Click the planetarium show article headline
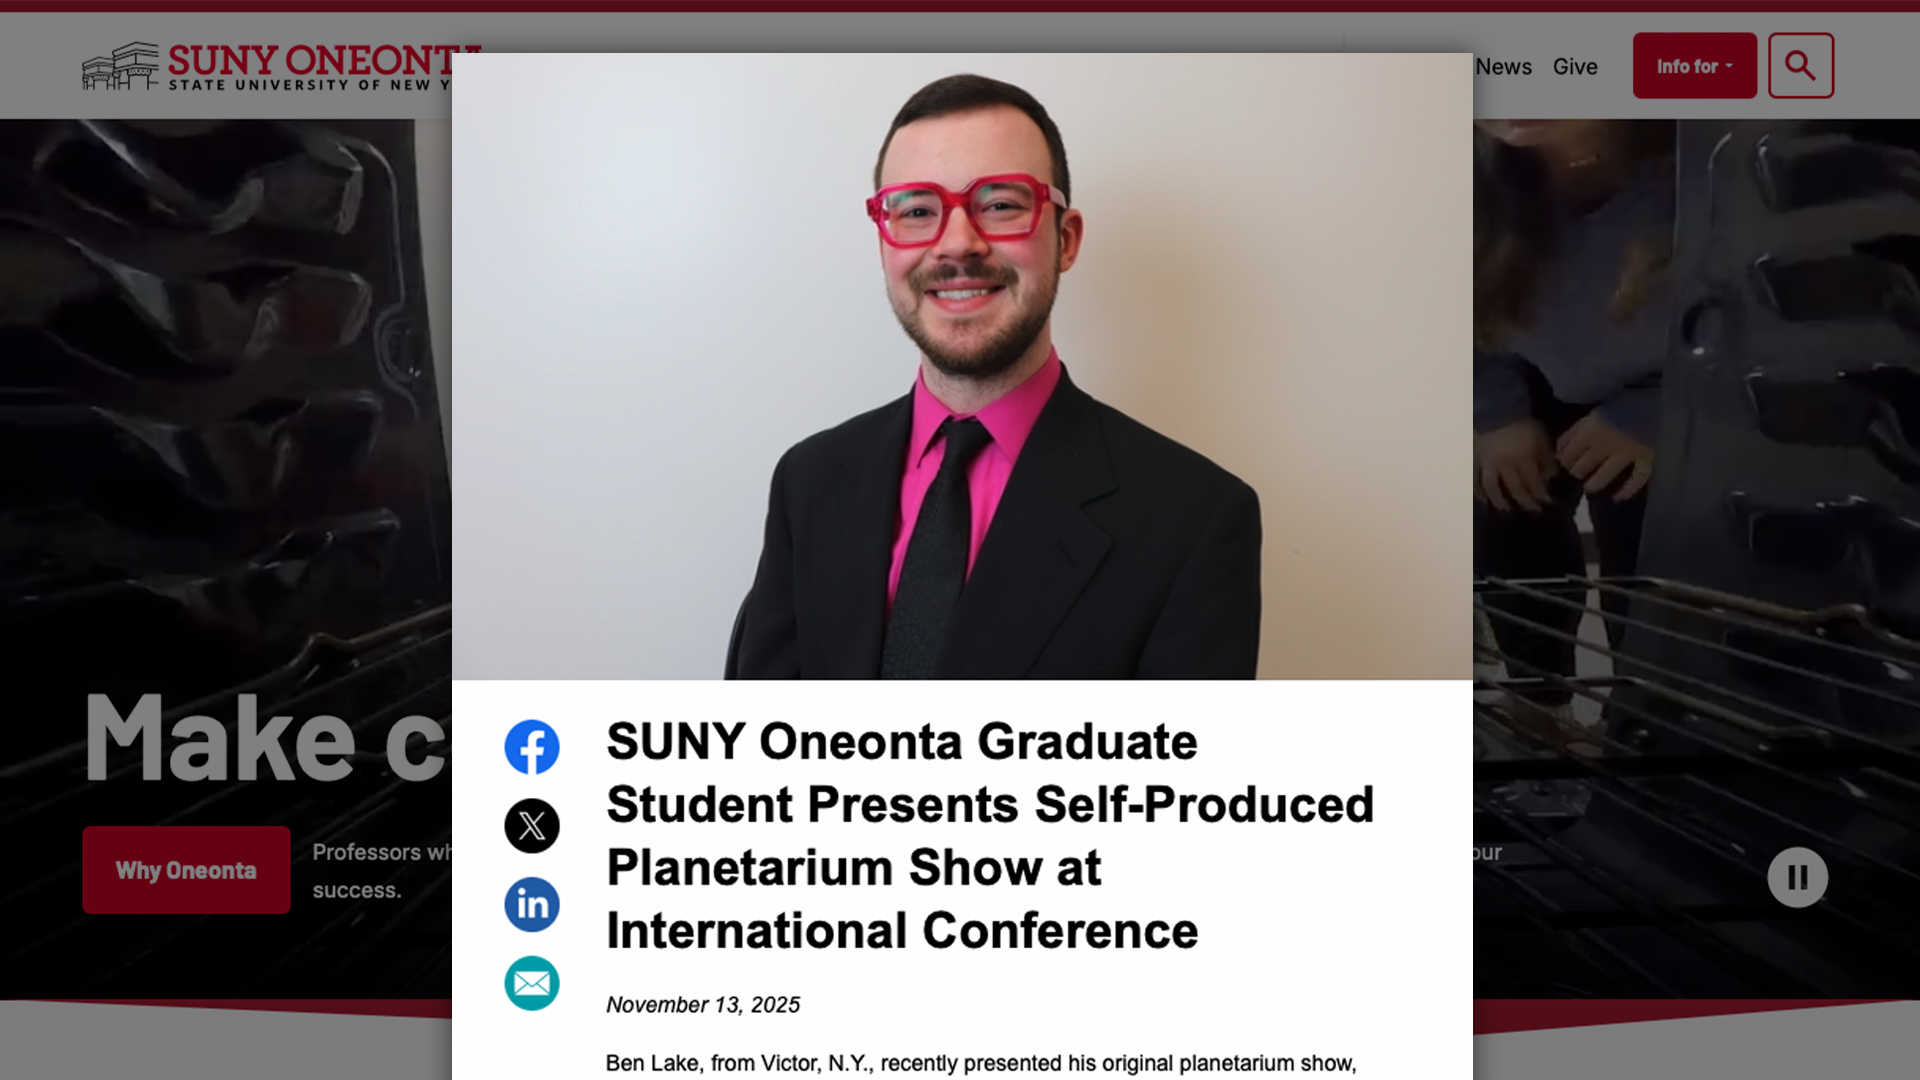 click(990, 836)
